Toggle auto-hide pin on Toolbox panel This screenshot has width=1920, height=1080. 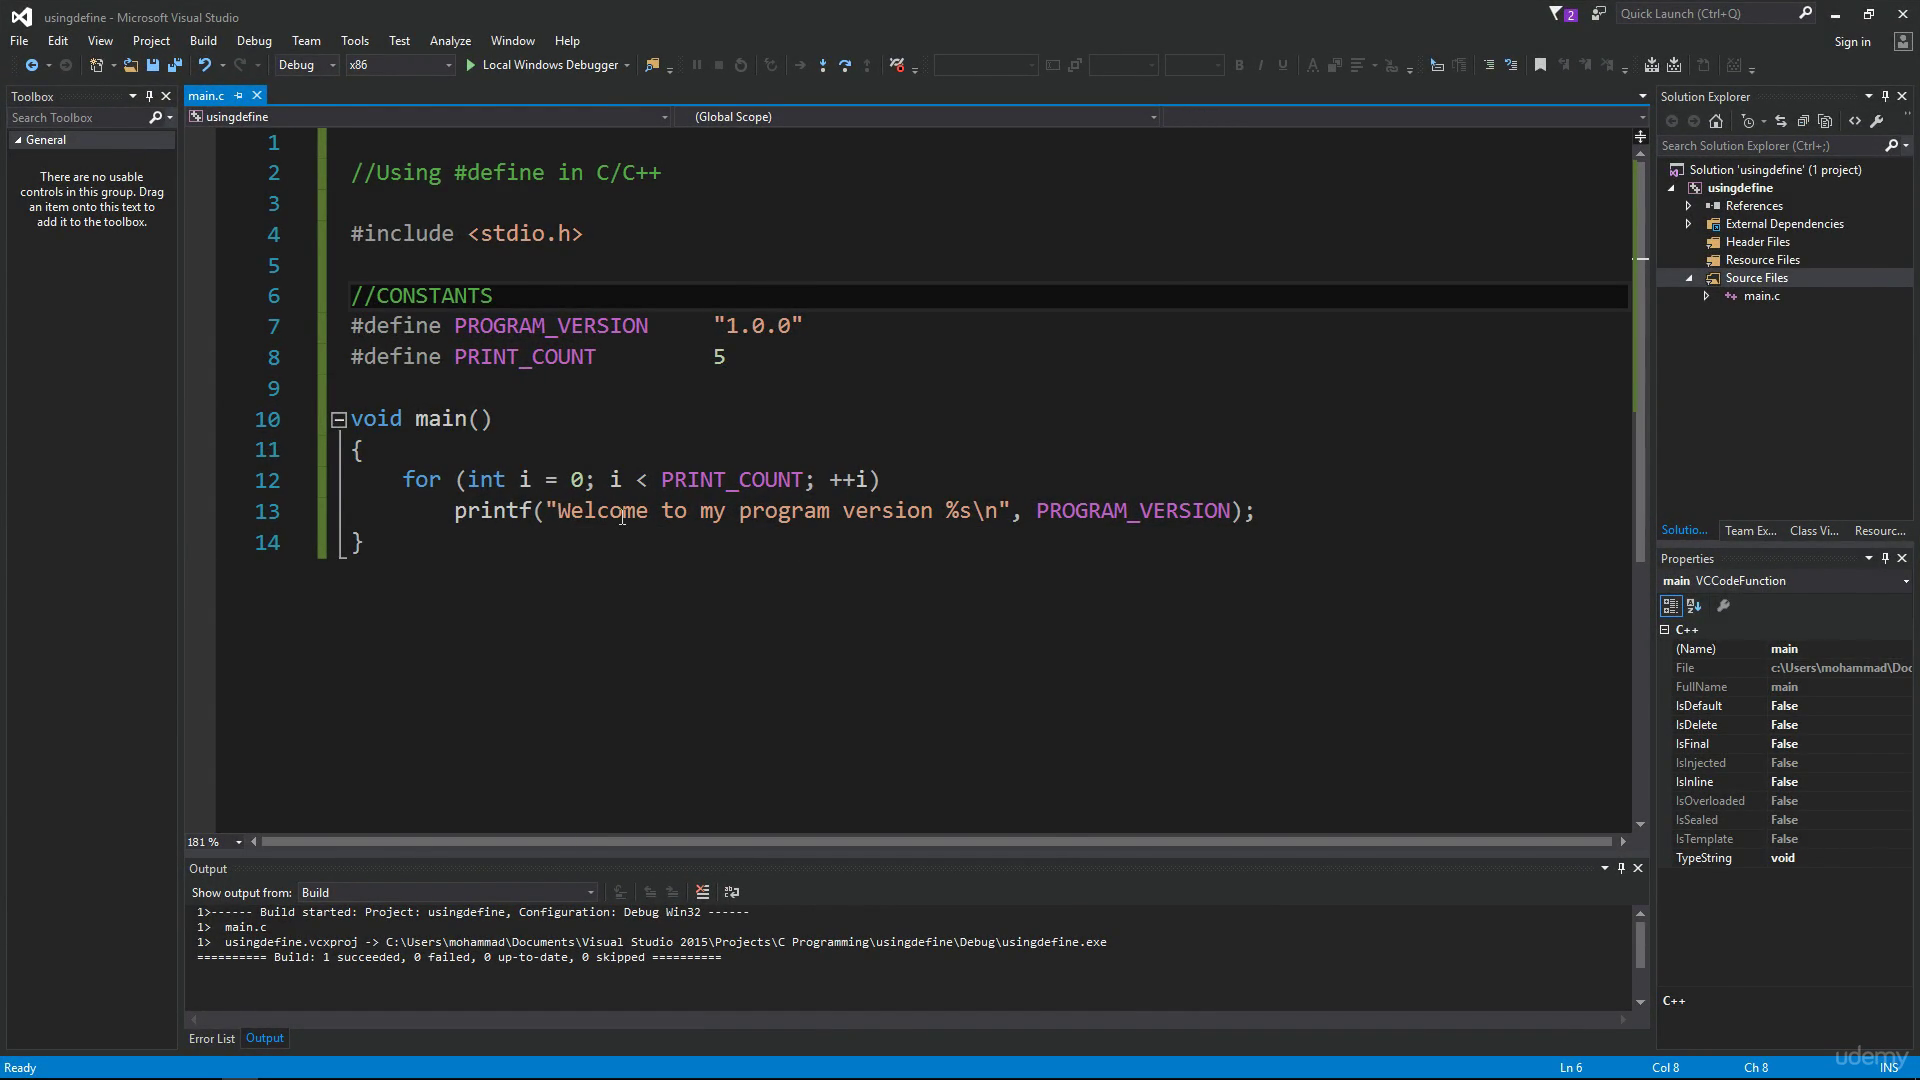point(149,96)
